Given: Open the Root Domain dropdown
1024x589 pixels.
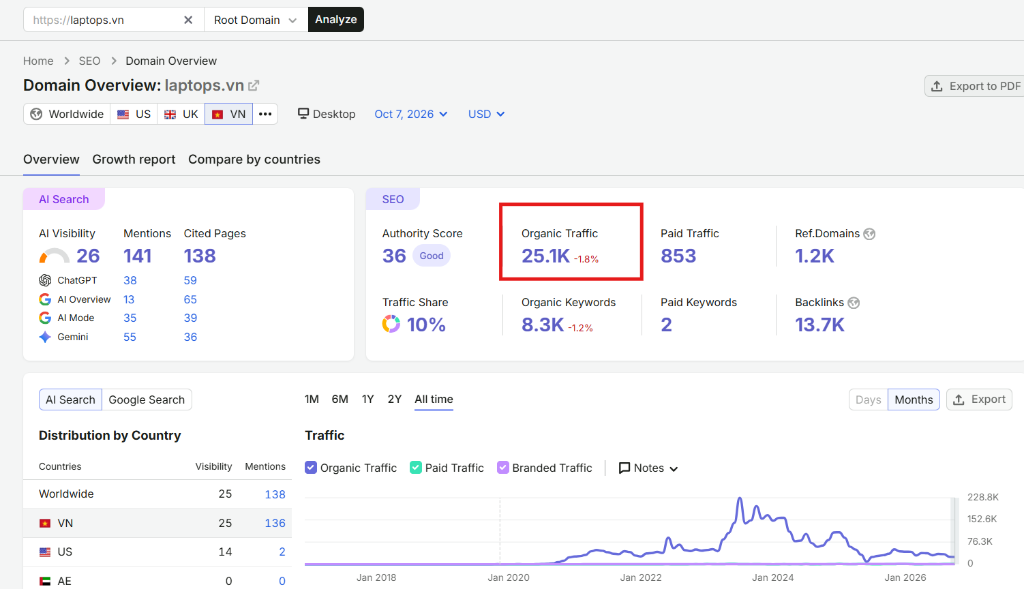Looking at the screenshot, I should pyautogui.click(x=255, y=20).
